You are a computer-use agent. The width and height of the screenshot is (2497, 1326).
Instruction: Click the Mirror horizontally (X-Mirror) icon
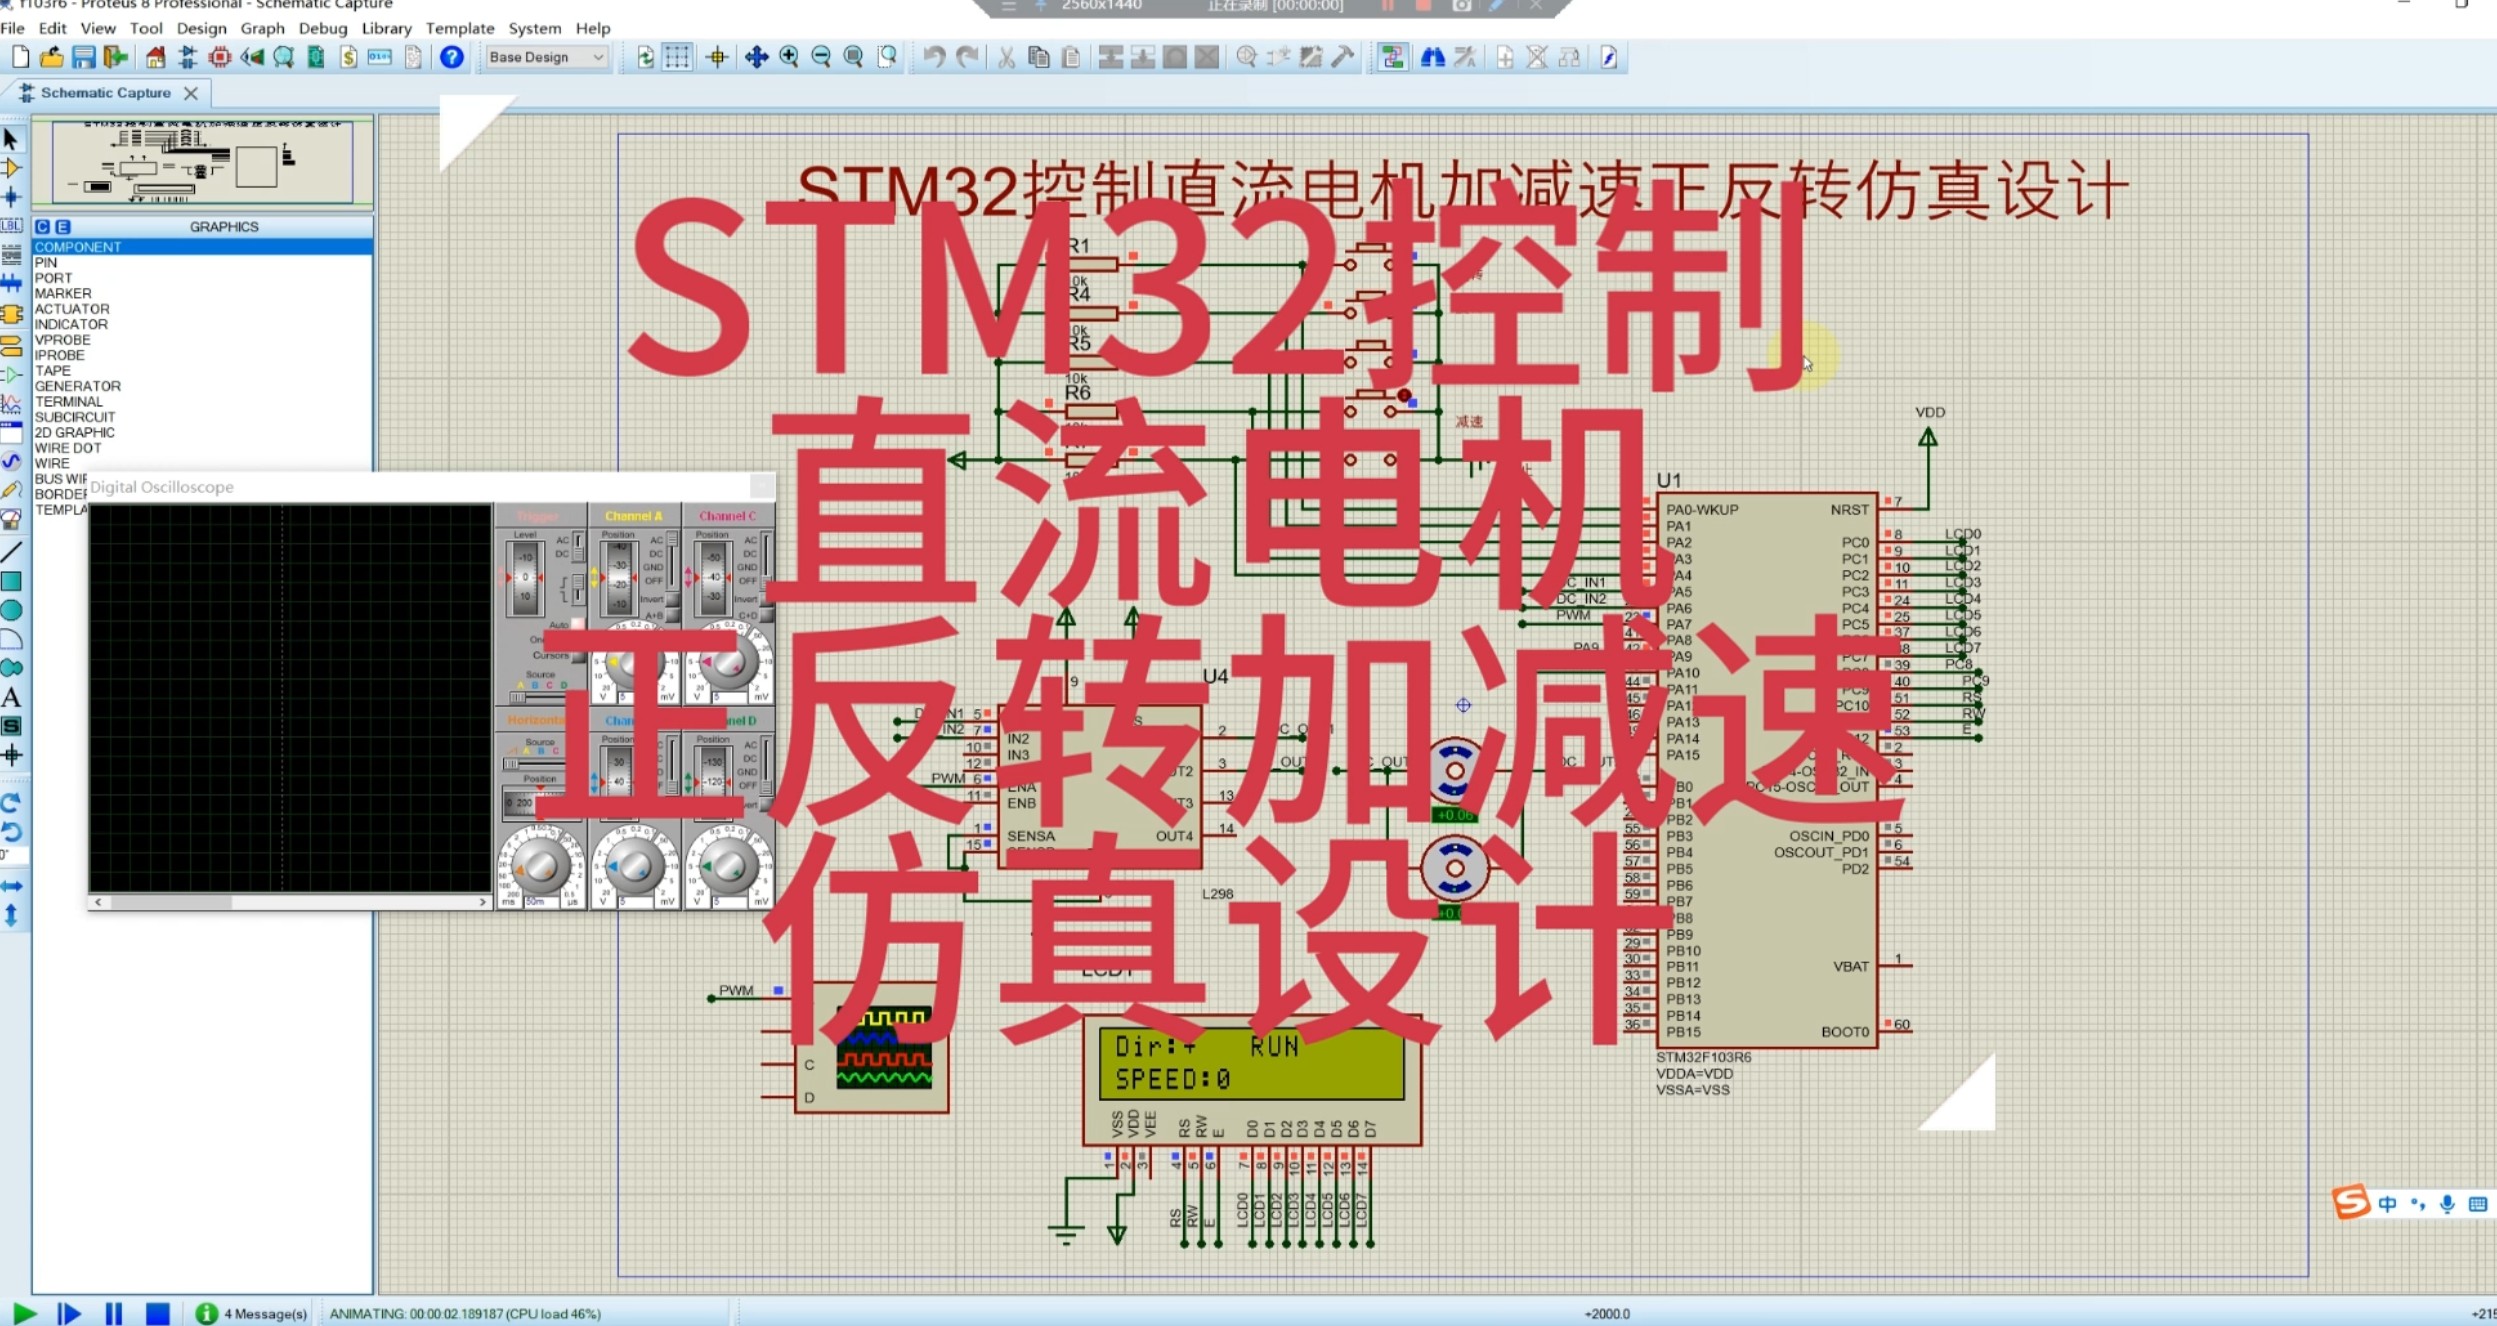pos(11,886)
